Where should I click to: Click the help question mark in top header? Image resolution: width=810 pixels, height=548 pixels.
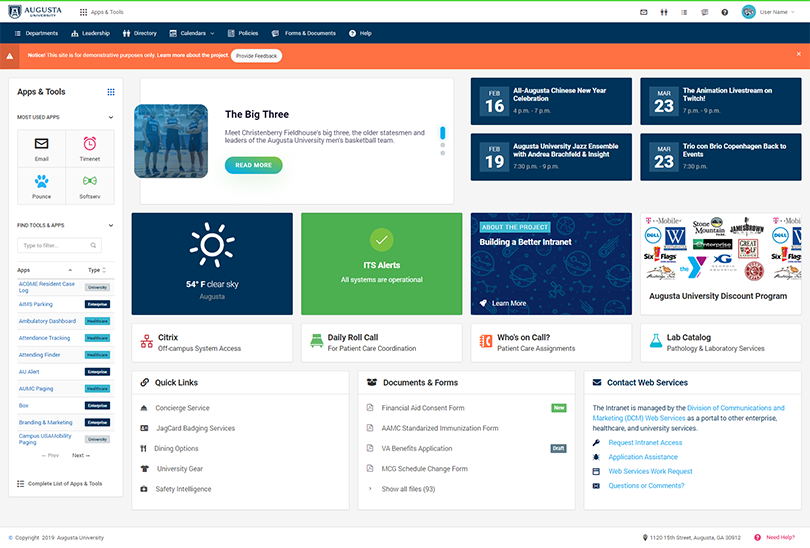coord(725,12)
